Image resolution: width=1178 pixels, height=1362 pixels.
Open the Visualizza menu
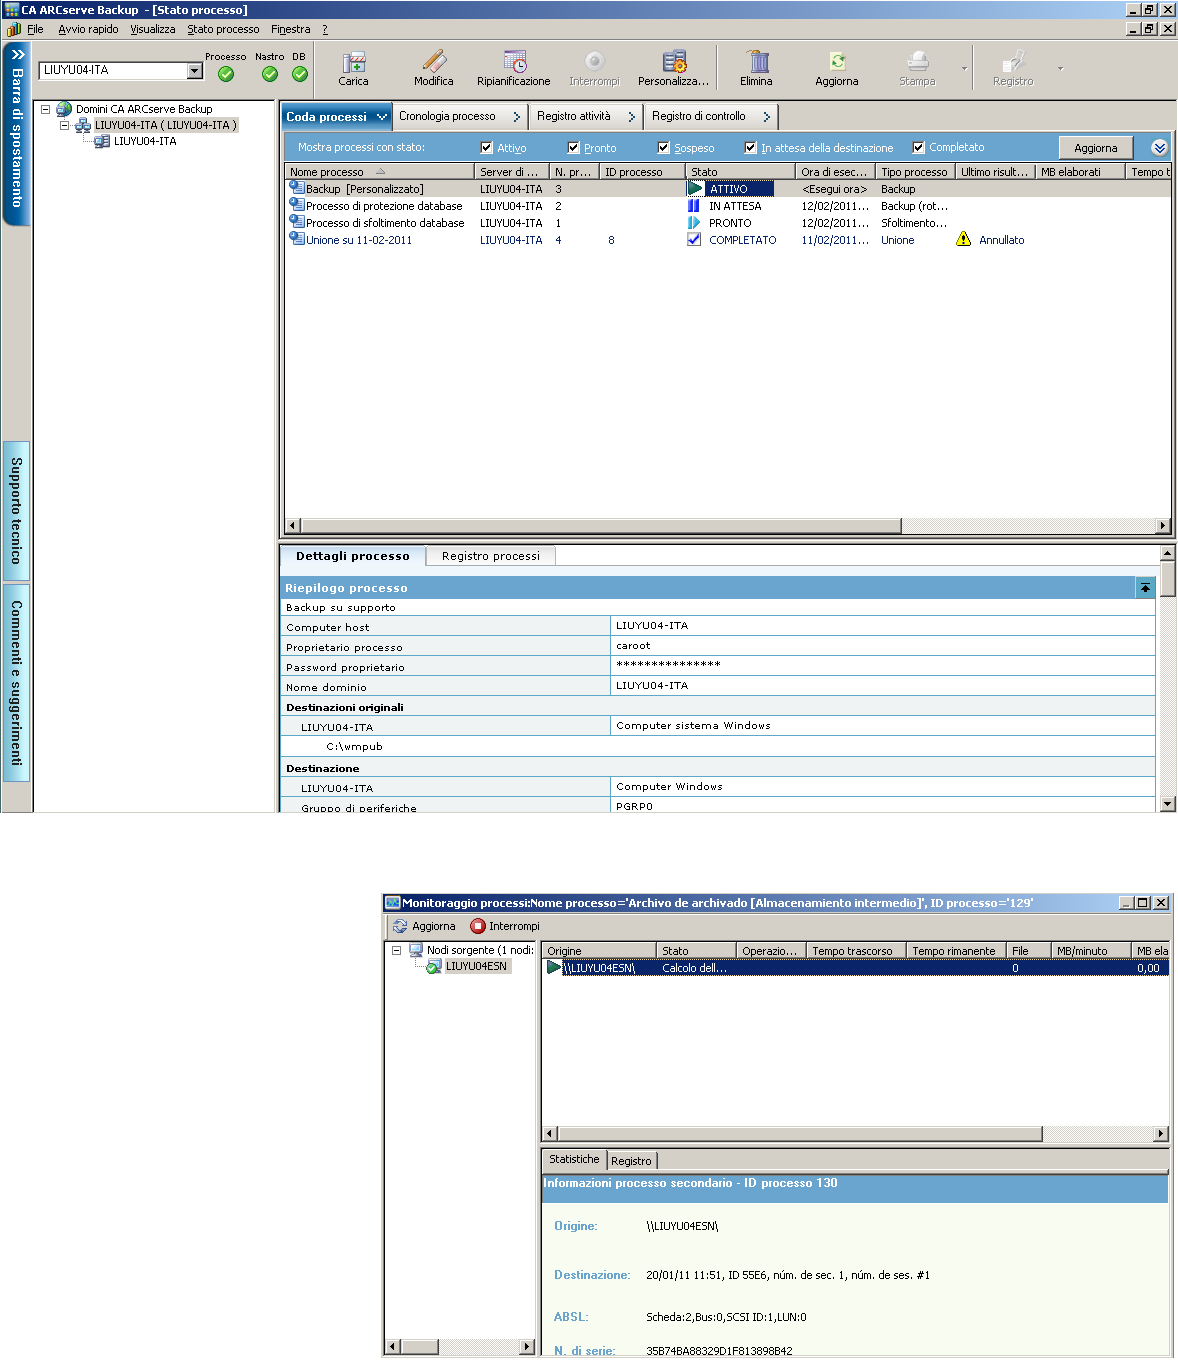[152, 29]
